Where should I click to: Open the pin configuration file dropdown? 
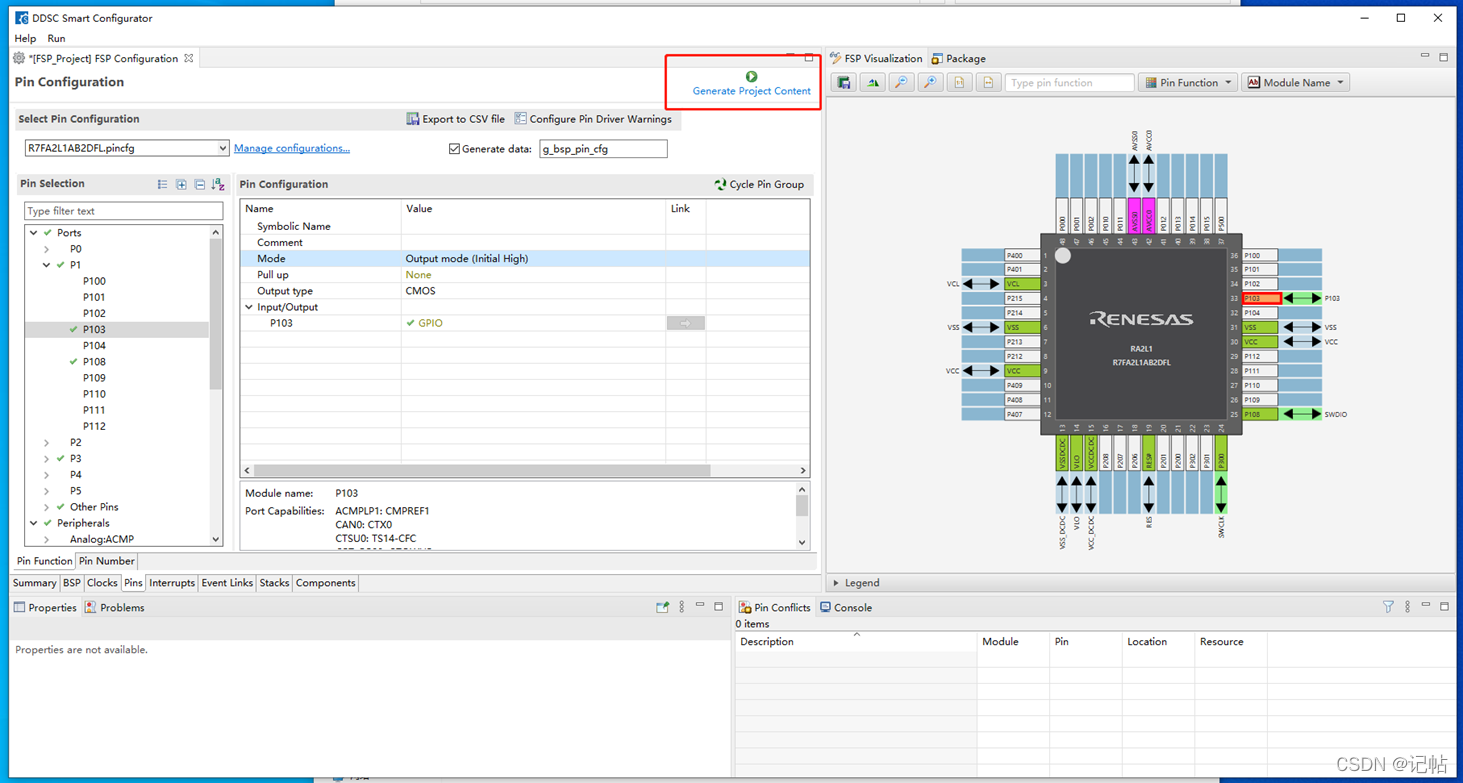222,148
